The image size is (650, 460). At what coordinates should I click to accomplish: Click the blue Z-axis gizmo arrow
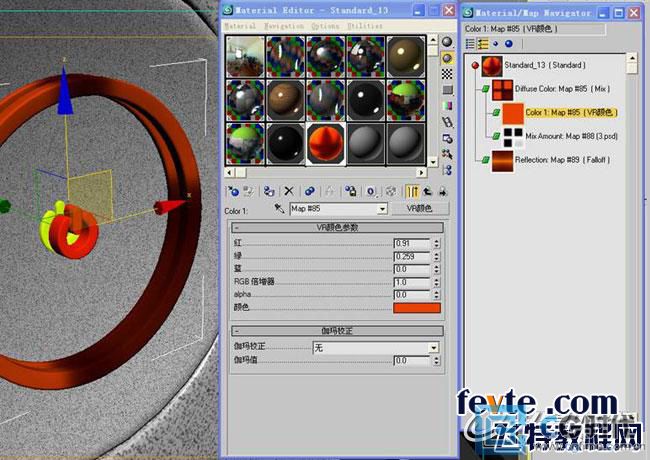click(64, 92)
